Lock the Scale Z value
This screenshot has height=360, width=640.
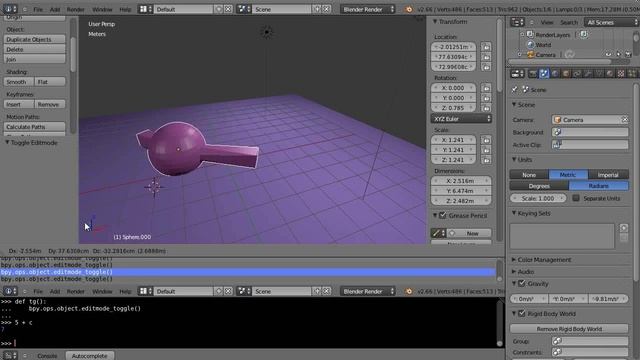(x=486, y=160)
